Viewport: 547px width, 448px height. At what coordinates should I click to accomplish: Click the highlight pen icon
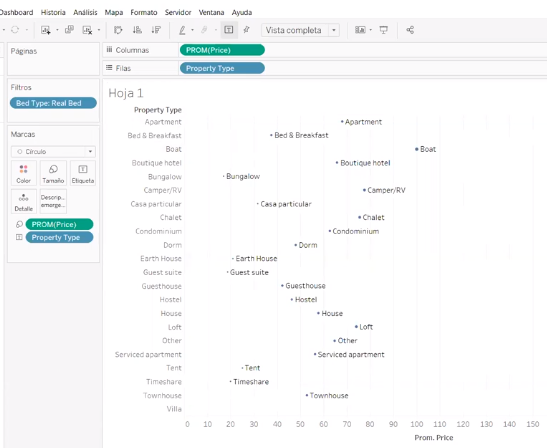click(x=182, y=30)
